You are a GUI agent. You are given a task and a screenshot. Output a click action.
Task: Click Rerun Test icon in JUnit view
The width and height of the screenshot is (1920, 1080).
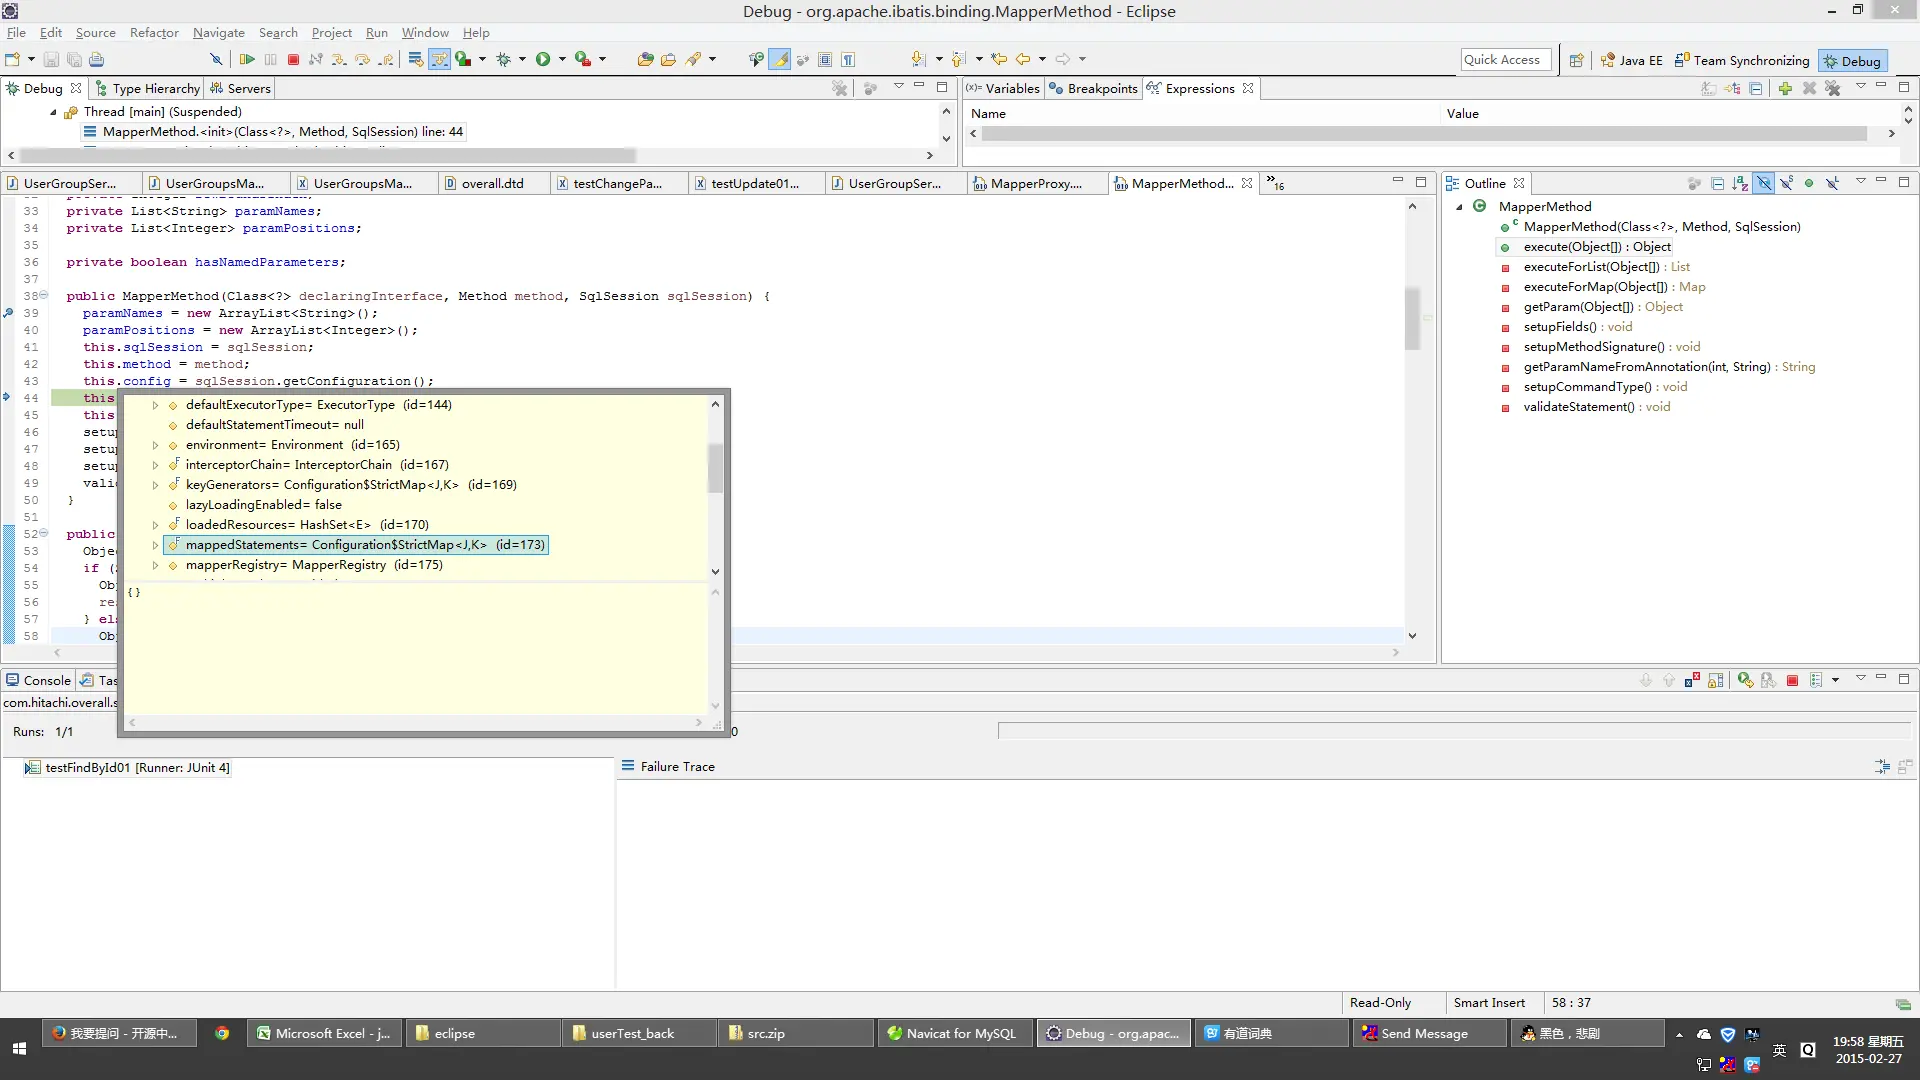tap(1745, 680)
